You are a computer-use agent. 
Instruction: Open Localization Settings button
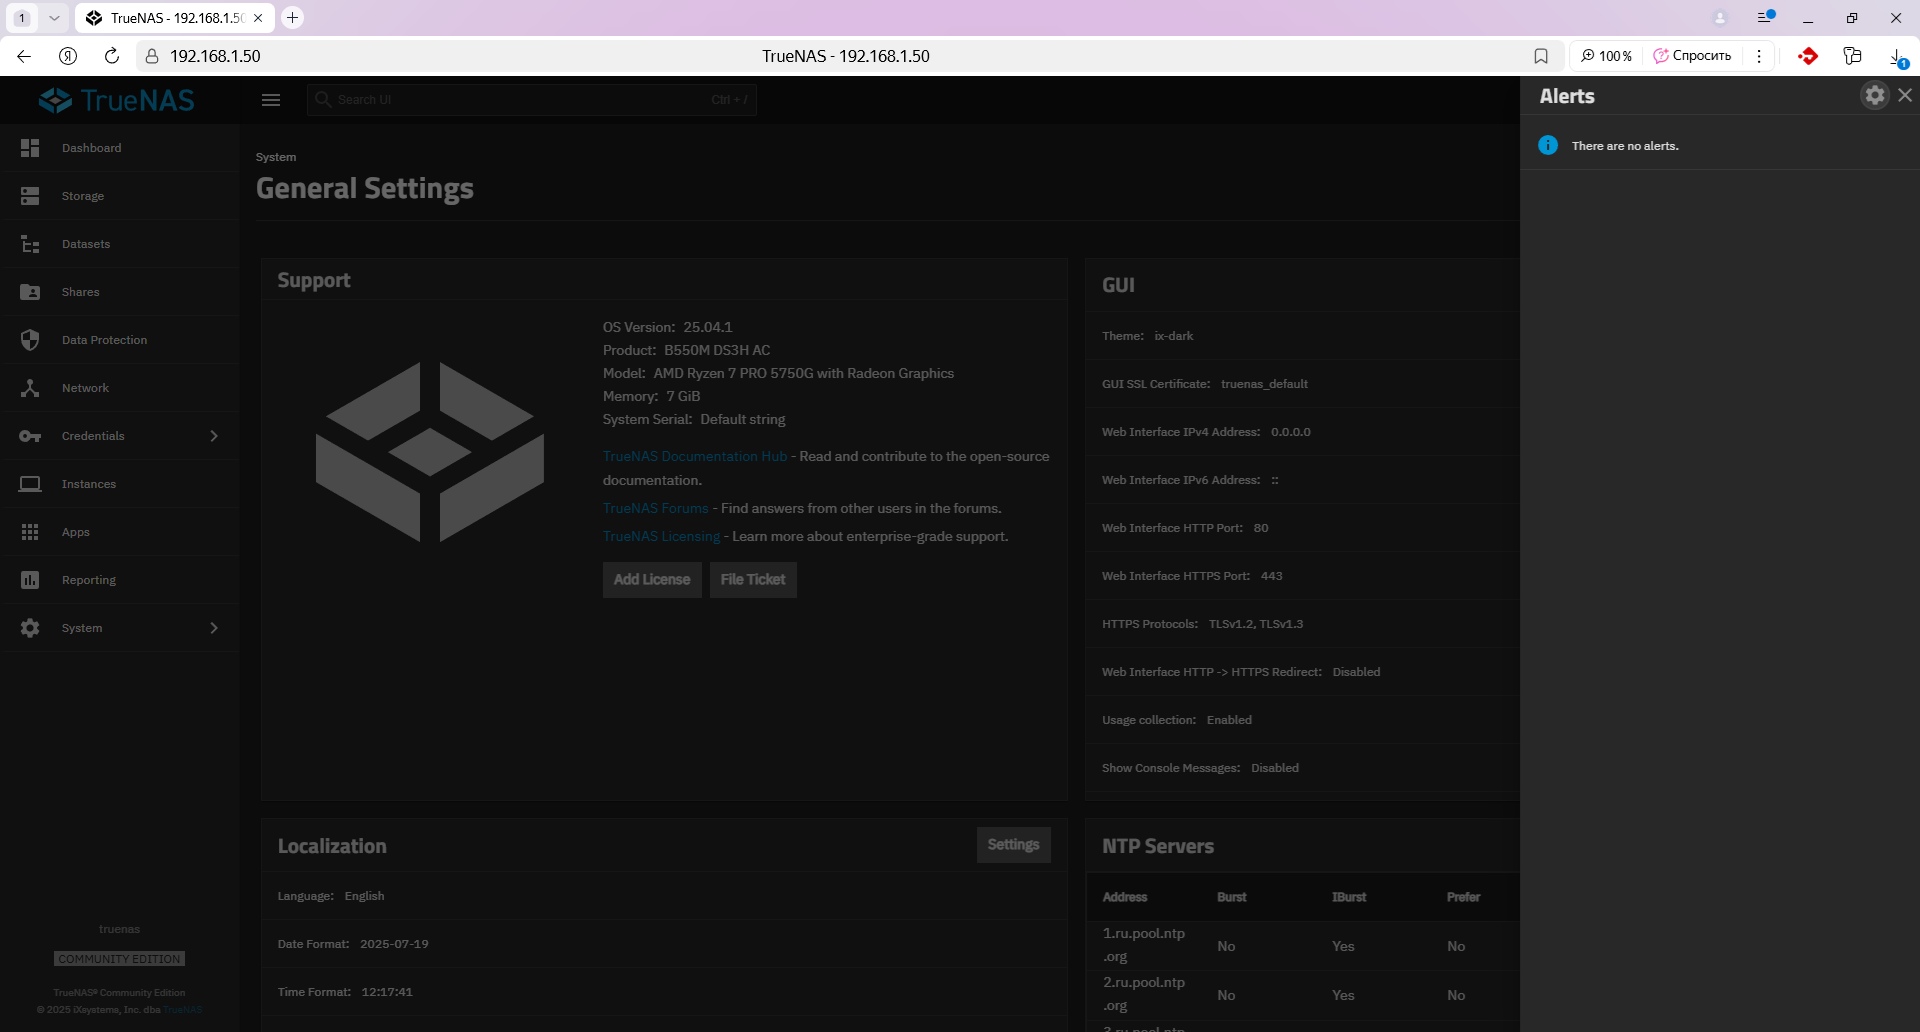[1013, 845]
